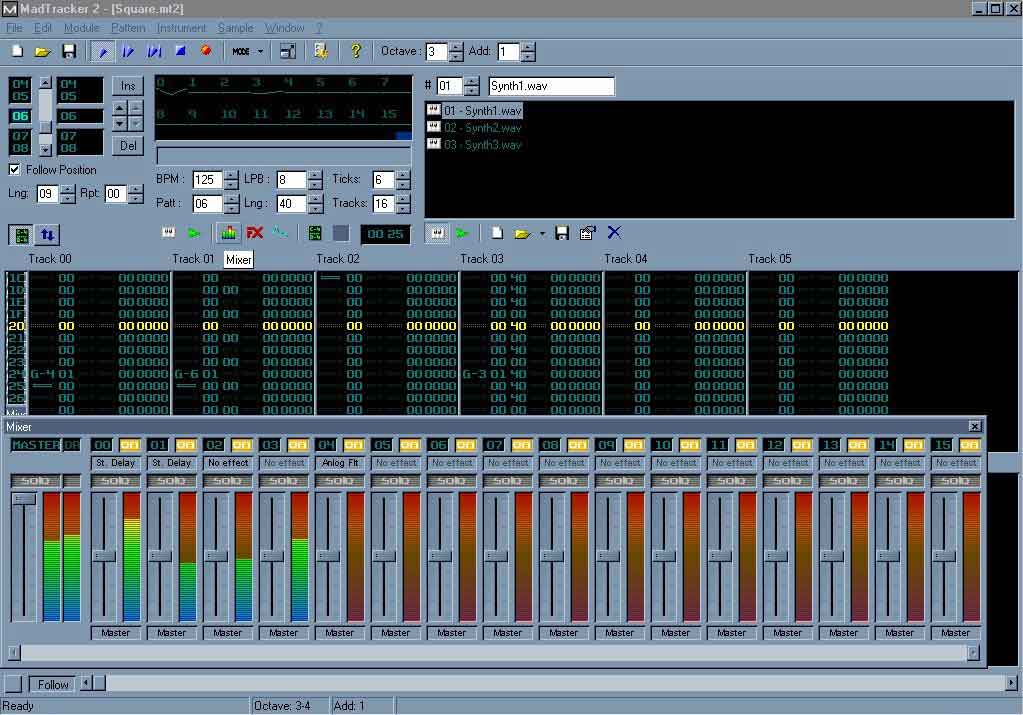The width and height of the screenshot is (1023, 715).
Task: Click the Master volume fader handle
Action: coord(23,498)
